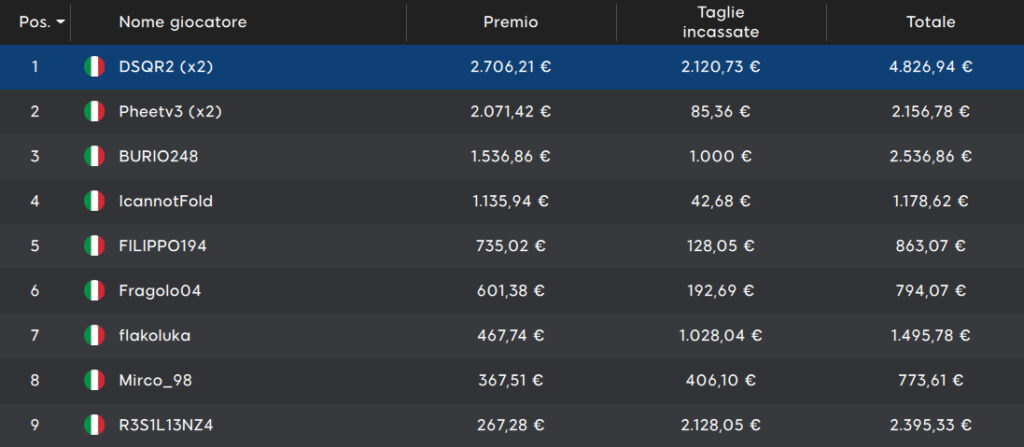Open player R3S1L13NZ4 name

166,425
